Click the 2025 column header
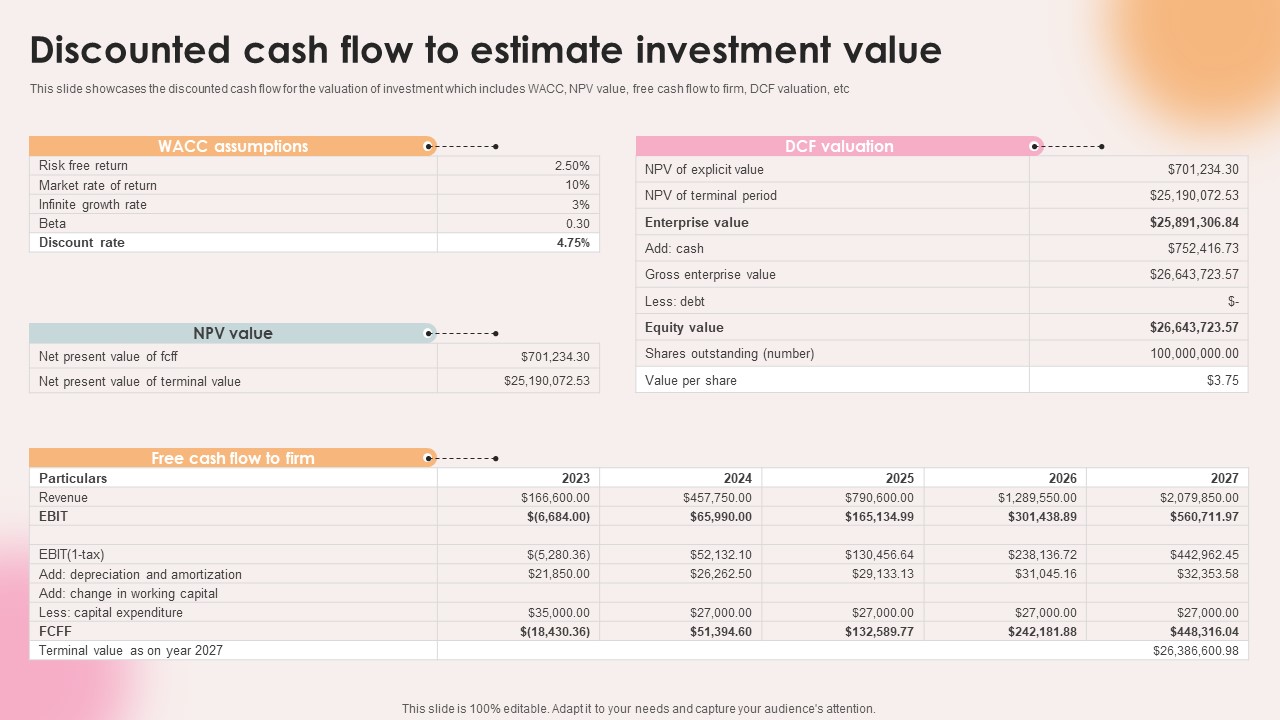 tap(900, 478)
